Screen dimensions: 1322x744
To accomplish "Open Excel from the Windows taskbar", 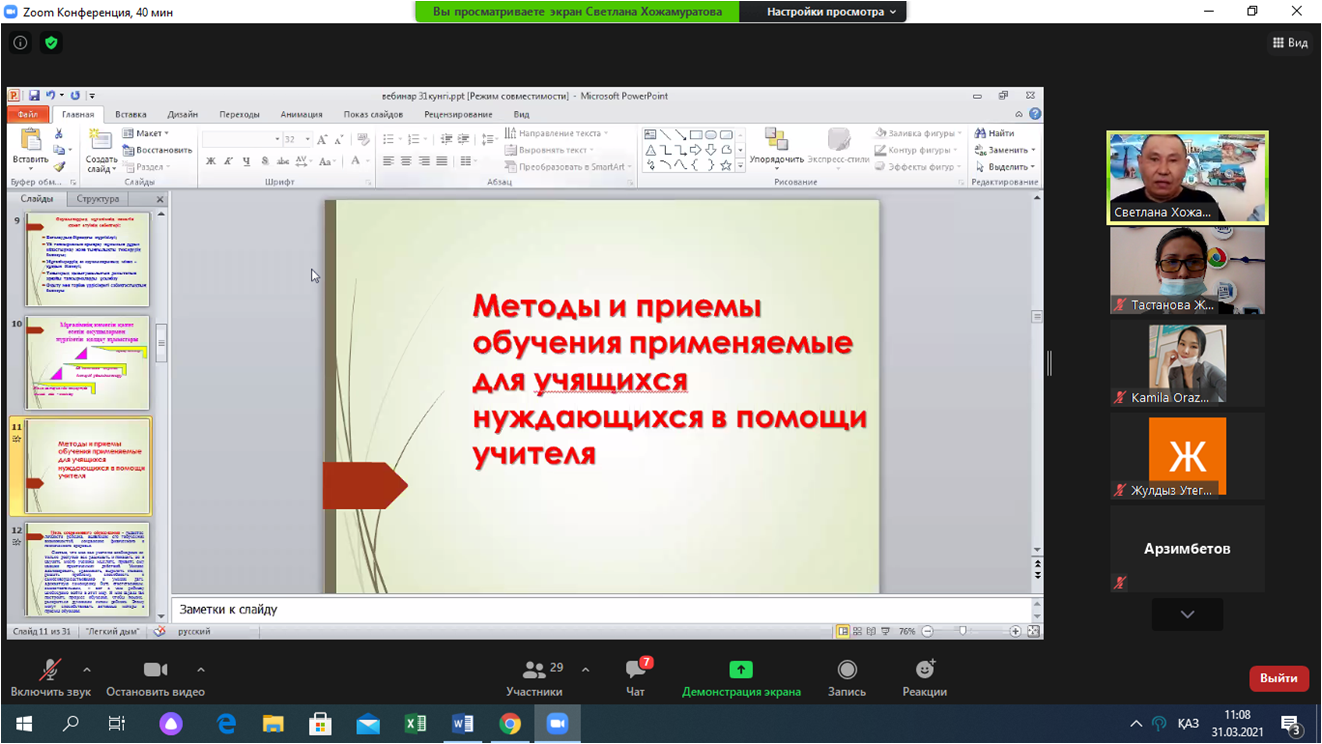I will 415,724.
